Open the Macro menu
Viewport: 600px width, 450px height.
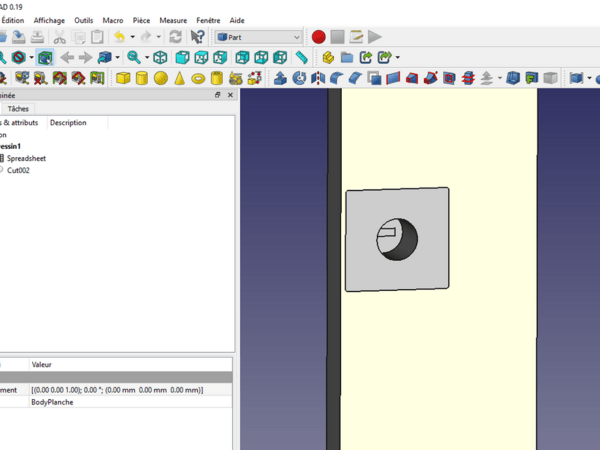click(112, 20)
